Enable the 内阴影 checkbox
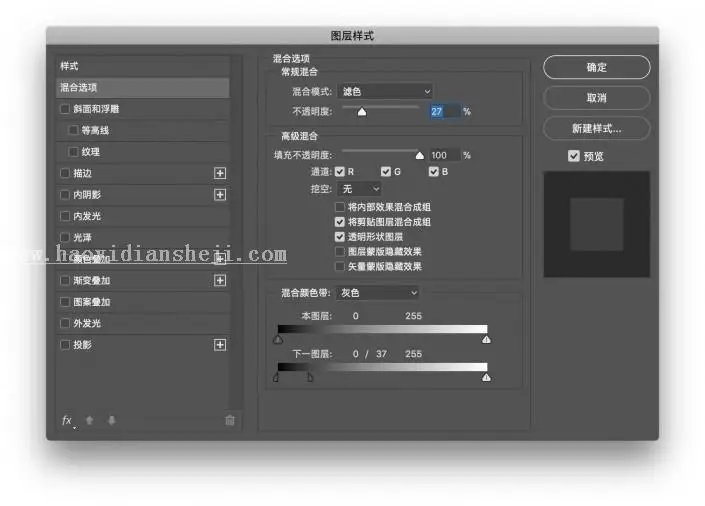Image resolution: width=705 pixels, height=506 pixels. click(x=65, y=195)
